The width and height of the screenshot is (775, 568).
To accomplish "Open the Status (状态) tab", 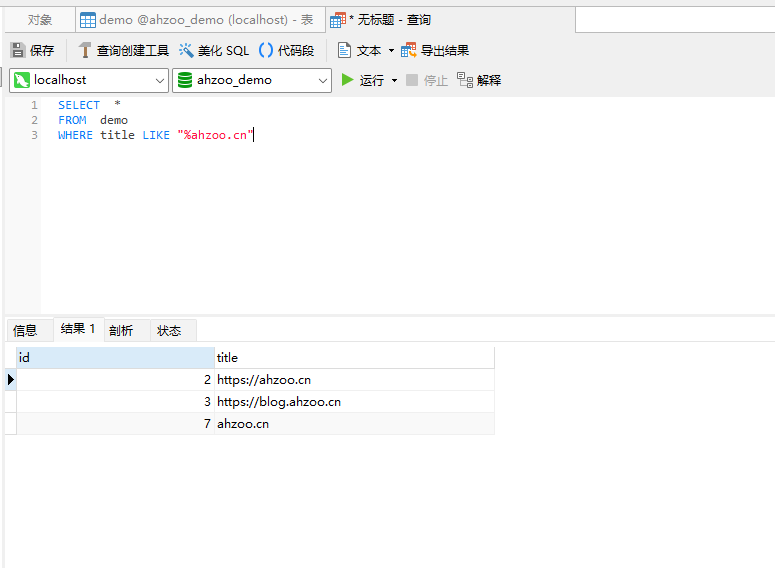I will 169,330.
